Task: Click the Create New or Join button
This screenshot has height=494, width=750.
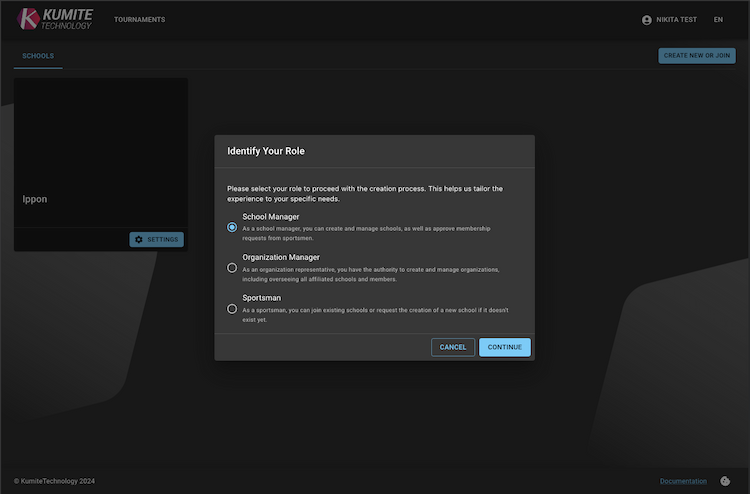Action: (x=696, y=56)
